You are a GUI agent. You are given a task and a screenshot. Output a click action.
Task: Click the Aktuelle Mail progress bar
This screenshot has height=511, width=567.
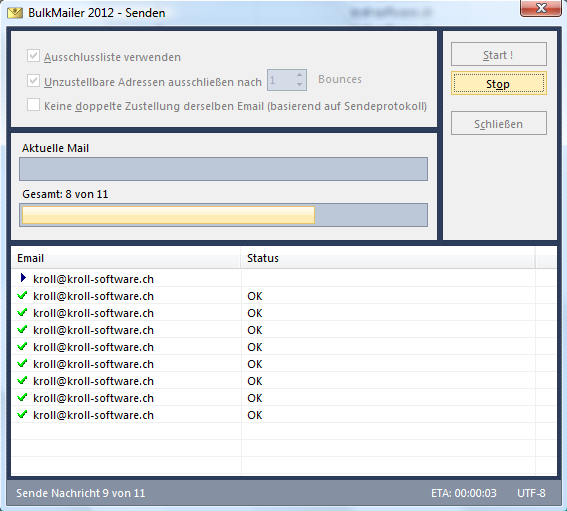pyautogui.click(x=223, y=169)
